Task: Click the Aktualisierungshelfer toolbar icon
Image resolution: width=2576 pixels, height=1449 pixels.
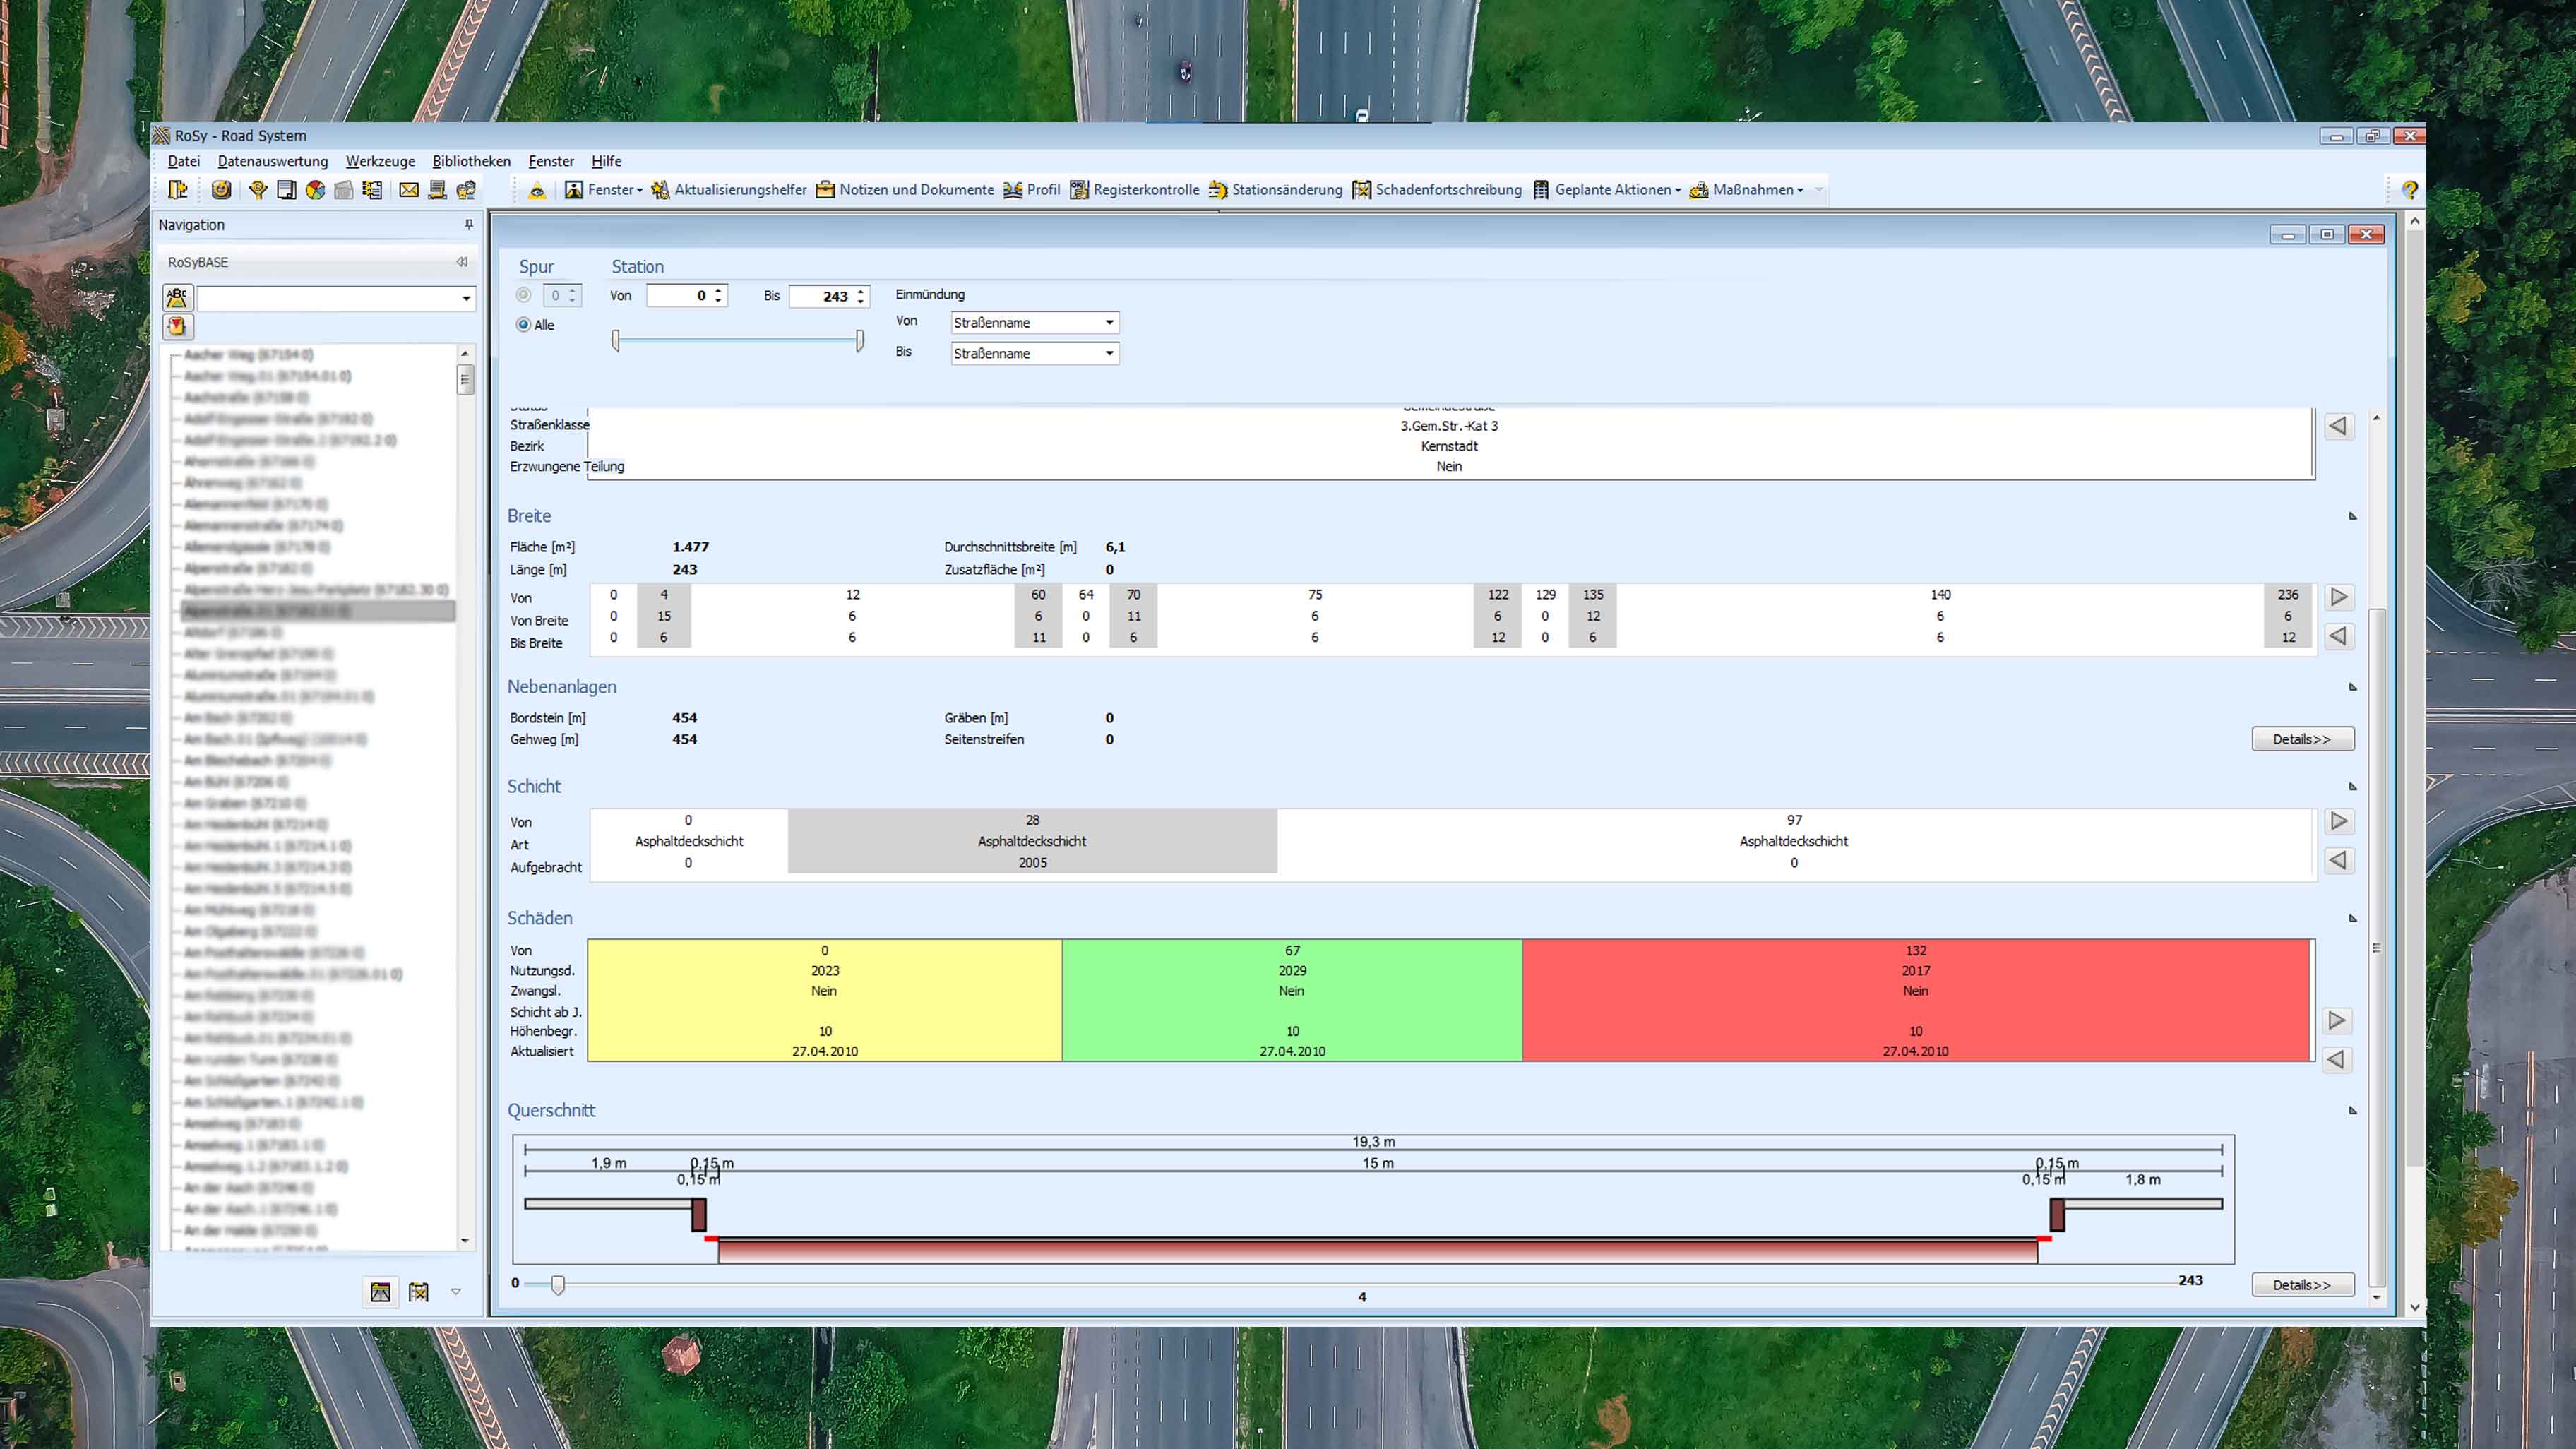Action: click(x=660, y=190)
